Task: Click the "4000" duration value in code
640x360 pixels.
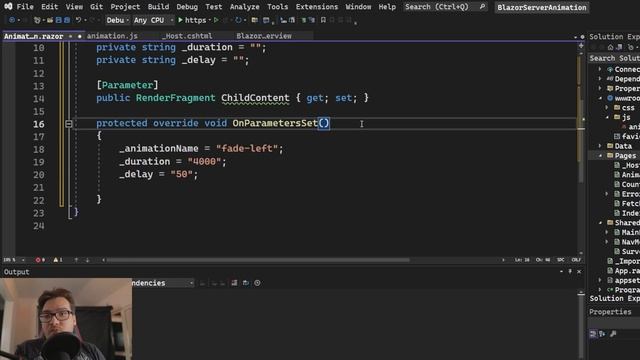Action: [204, 162]
